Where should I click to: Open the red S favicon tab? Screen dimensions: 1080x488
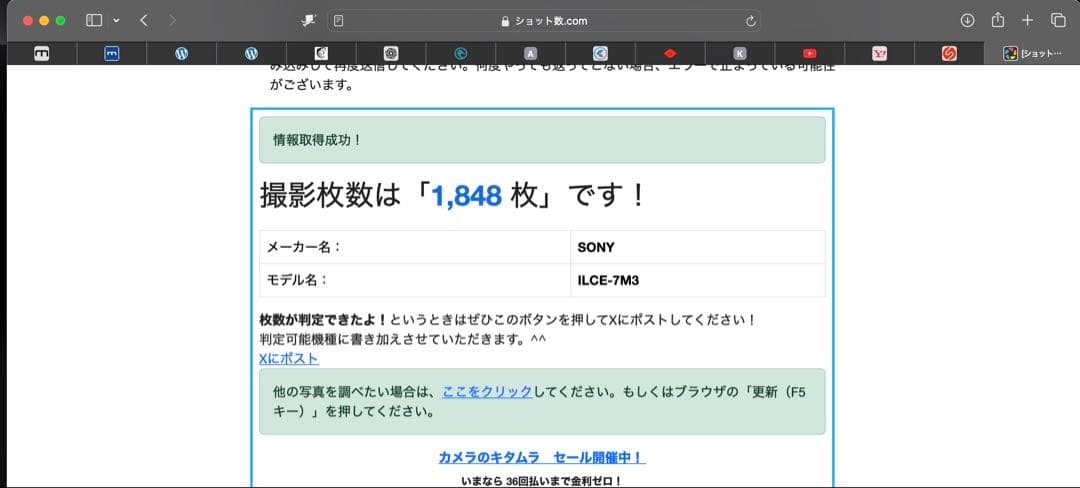[x=949, y=54]
